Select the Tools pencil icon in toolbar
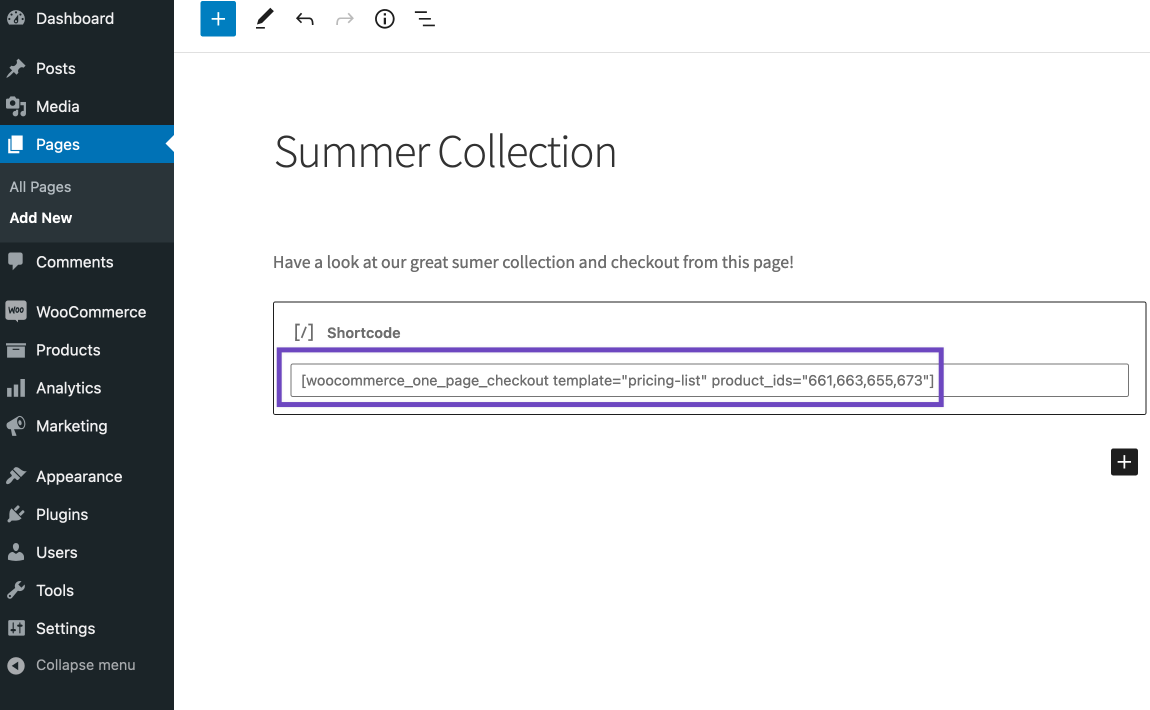Viewport: 1150px width, 710px height. coord(264,19)
